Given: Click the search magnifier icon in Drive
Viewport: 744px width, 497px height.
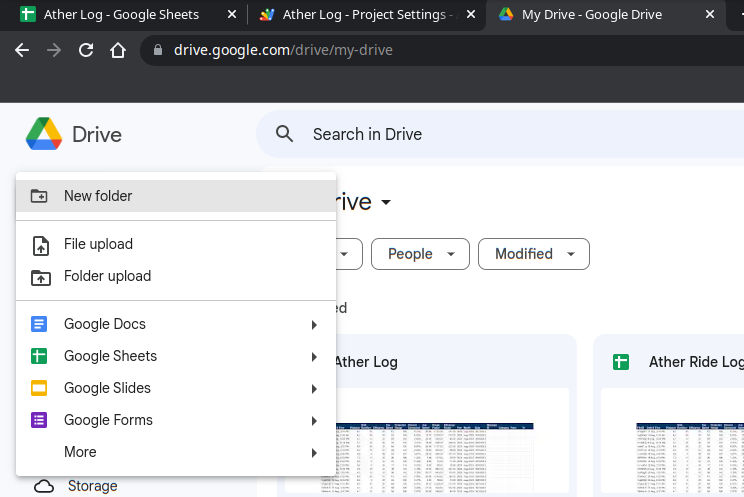Looking at the screenshot, I should (284, 134).
